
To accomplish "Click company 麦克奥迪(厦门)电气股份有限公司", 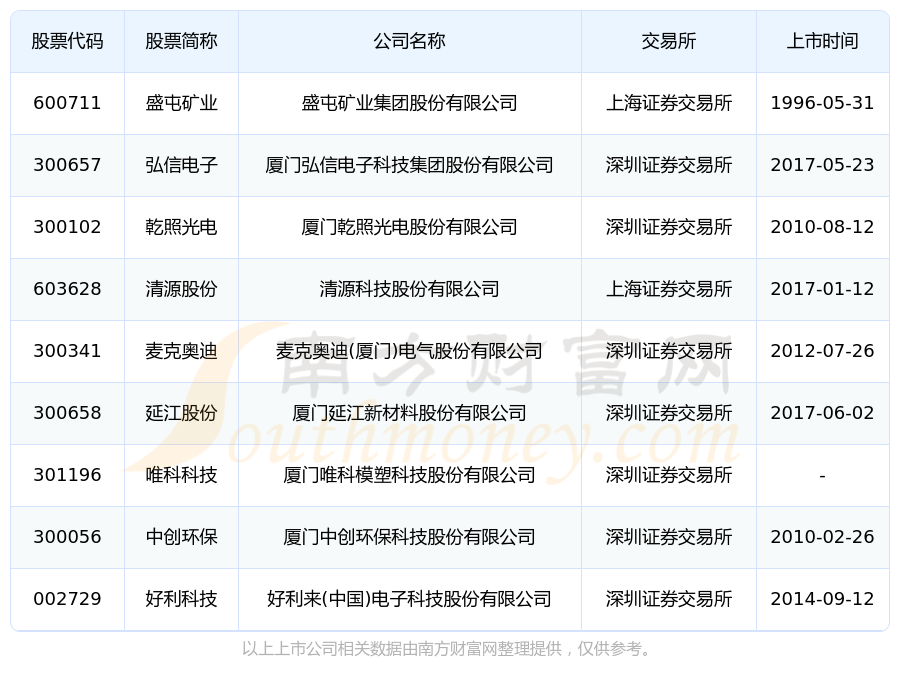I will (410, 351).
